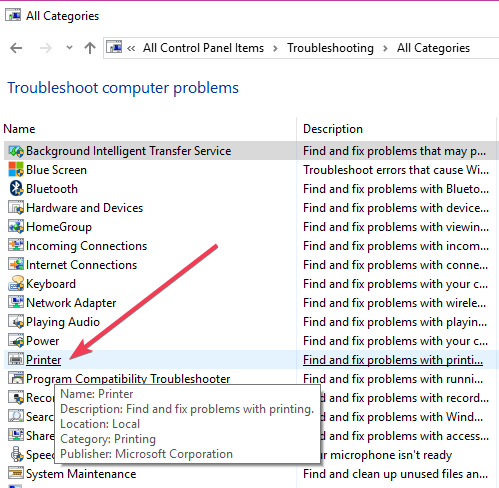Click the Power troubleshooter icon
Image resolution: width=499 pixels, height=488 pixels.
point(16,341)
